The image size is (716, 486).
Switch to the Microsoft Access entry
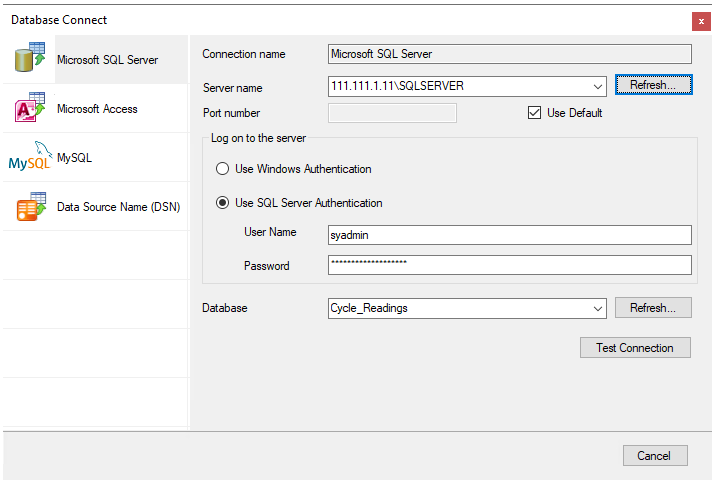95,109
